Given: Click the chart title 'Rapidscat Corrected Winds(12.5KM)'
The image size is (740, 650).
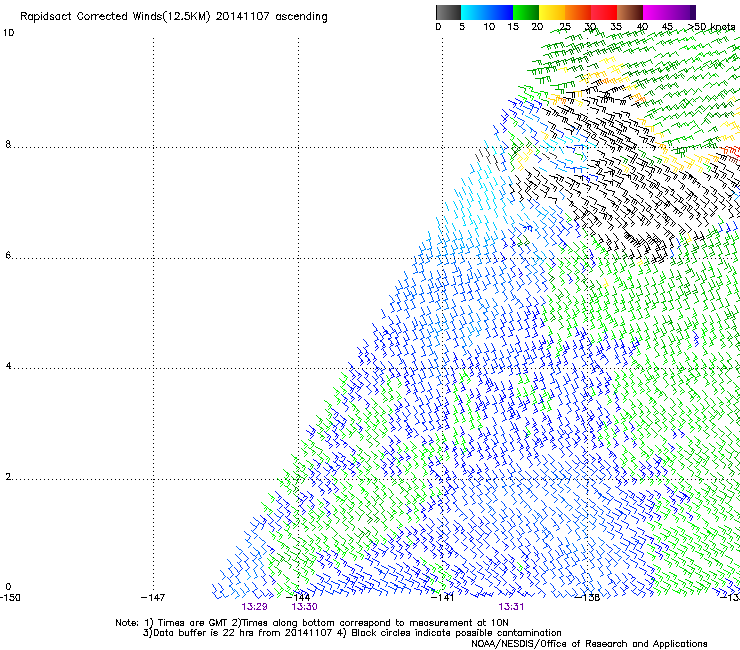Looking at the screenshot, I should click(x=115, y=17).
